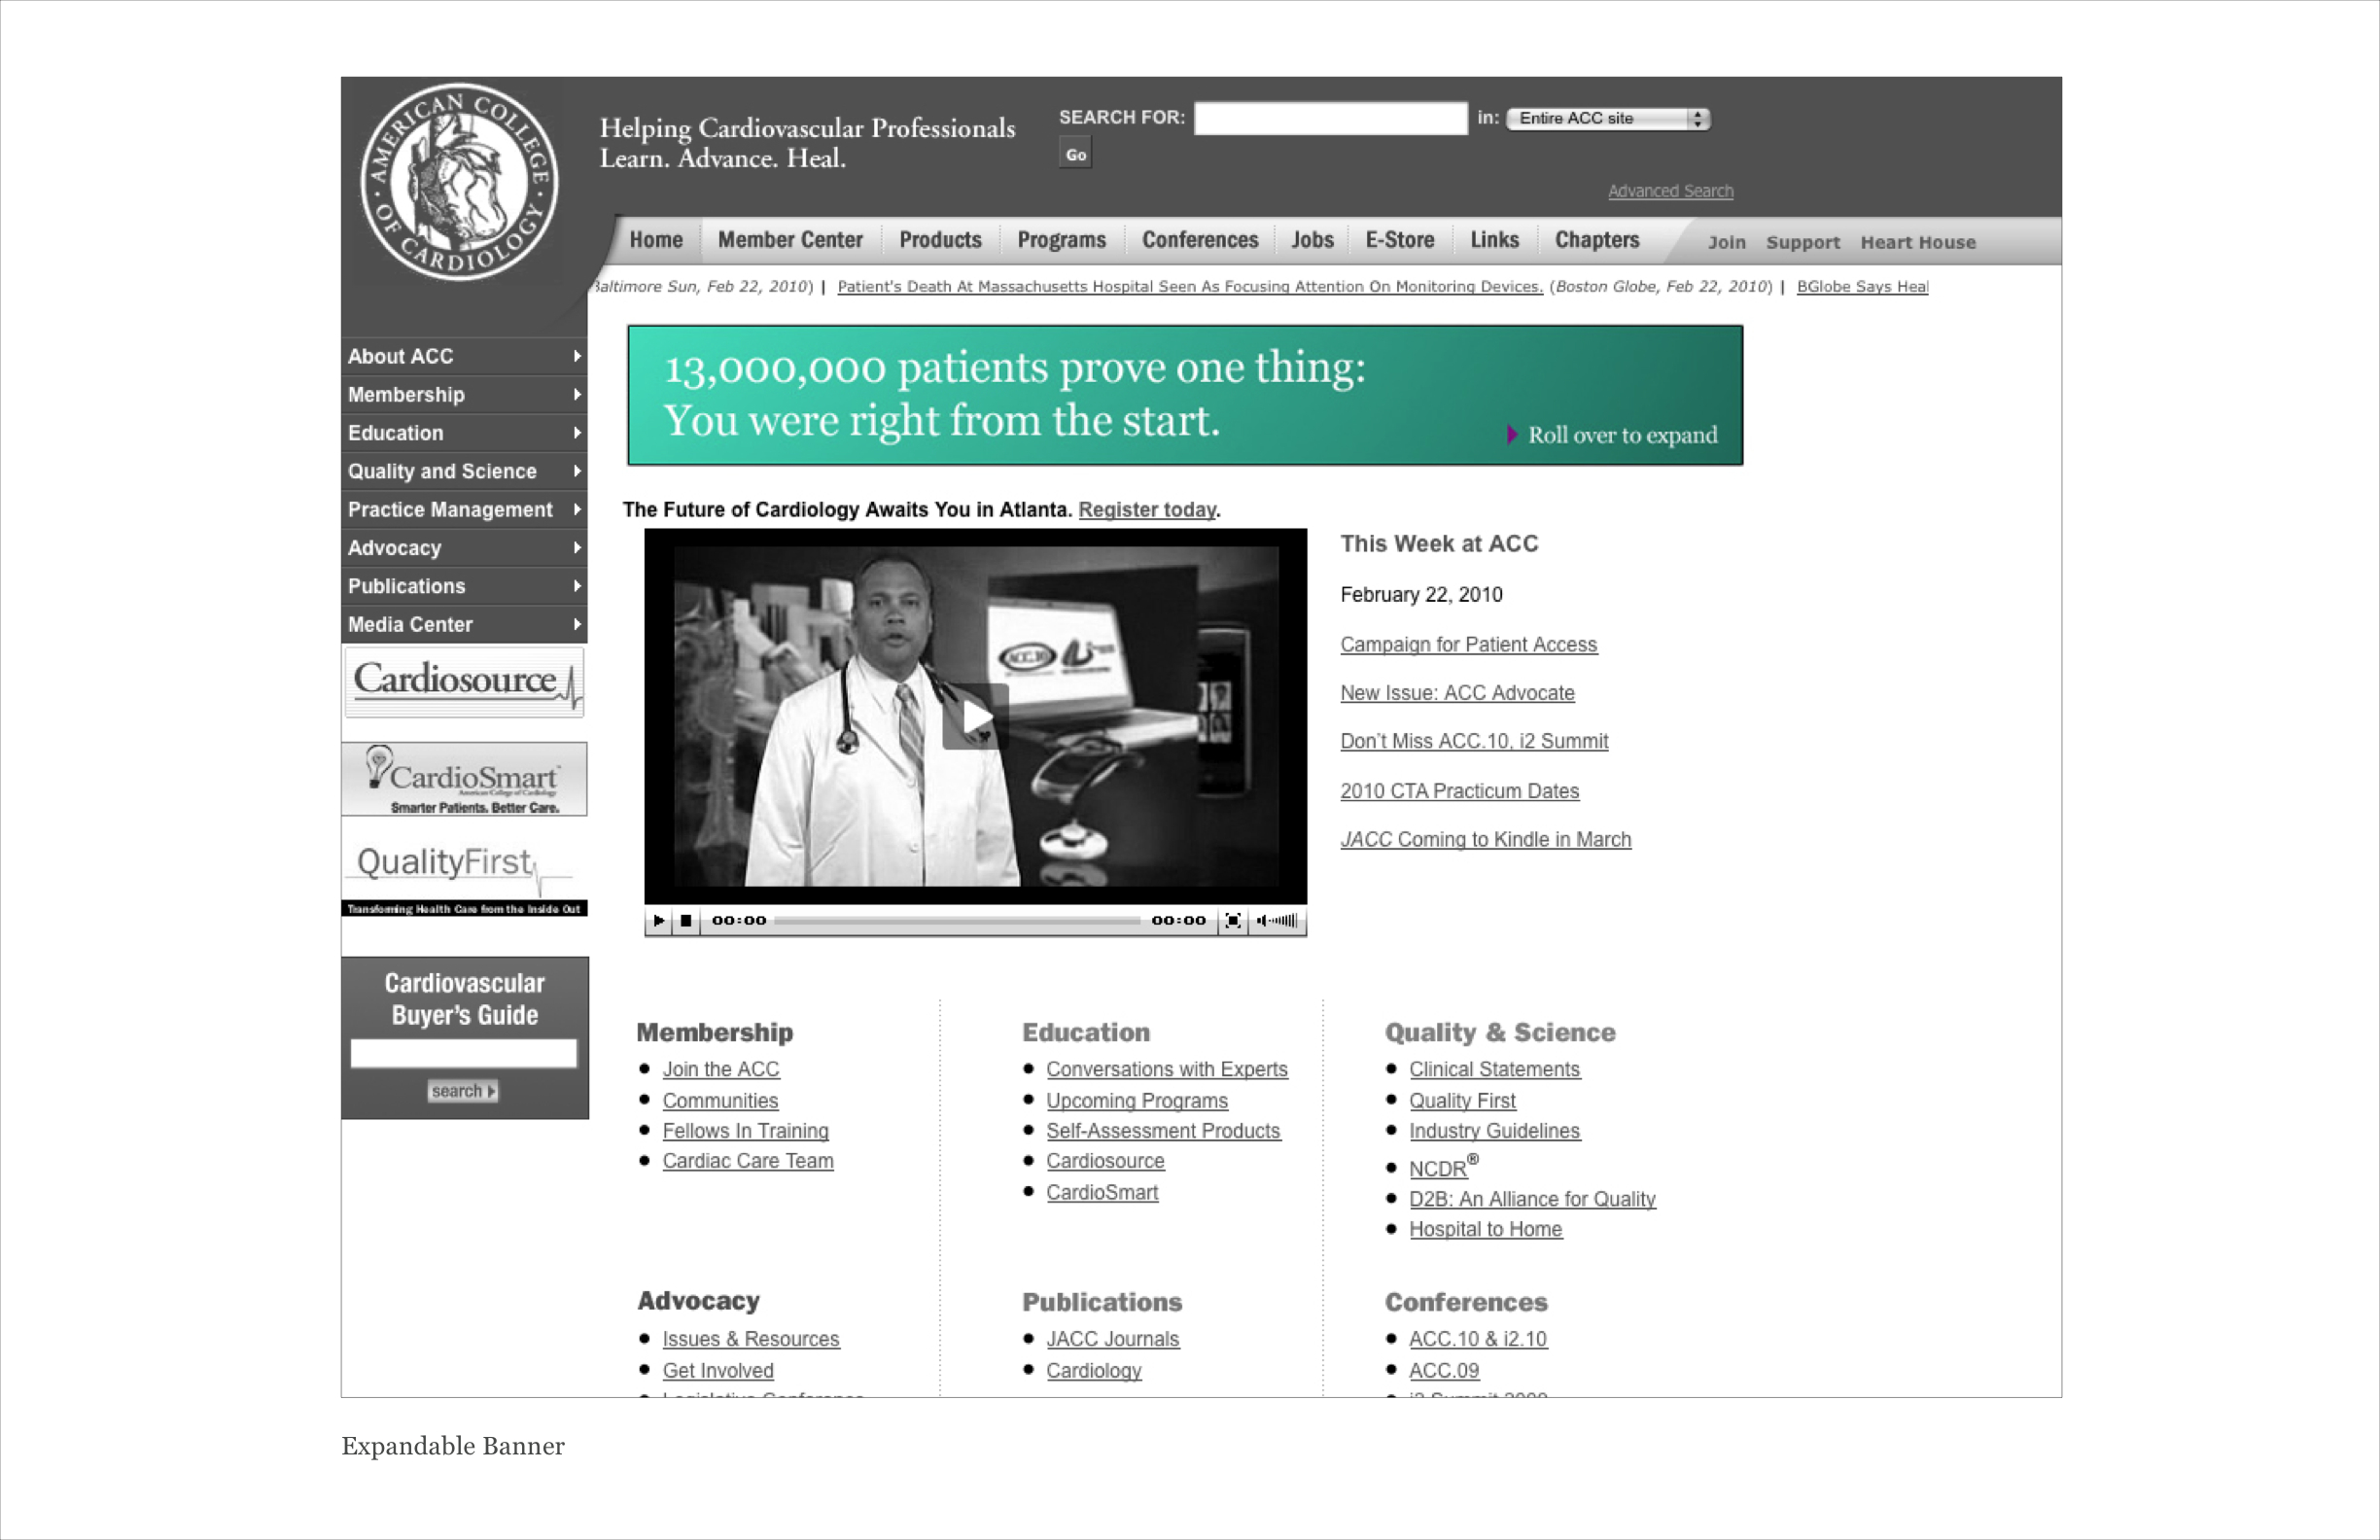2380x1540 pixels.
Task: Open D2B: An Alliance for Quality link
Action: pos(1532,1199)
